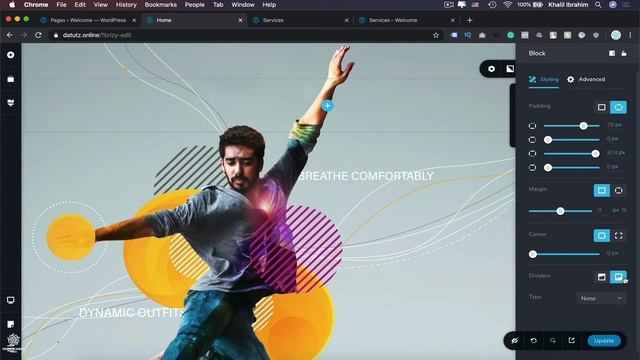Image resolution: width=640 pixels, height=360 pixels.
Task: Select the bottom divider option
Action: [619, 277]
